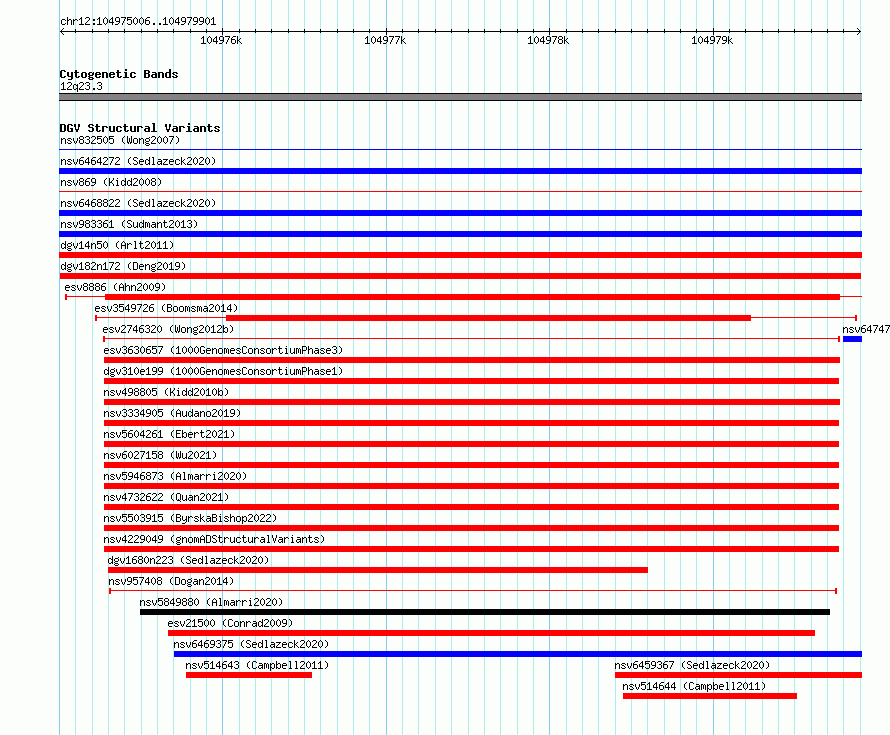The width and height of the screenshot is (890, 735).
Task: Open dgv14n50 (Arlt2011) variant details
Action: pos(117,245)
